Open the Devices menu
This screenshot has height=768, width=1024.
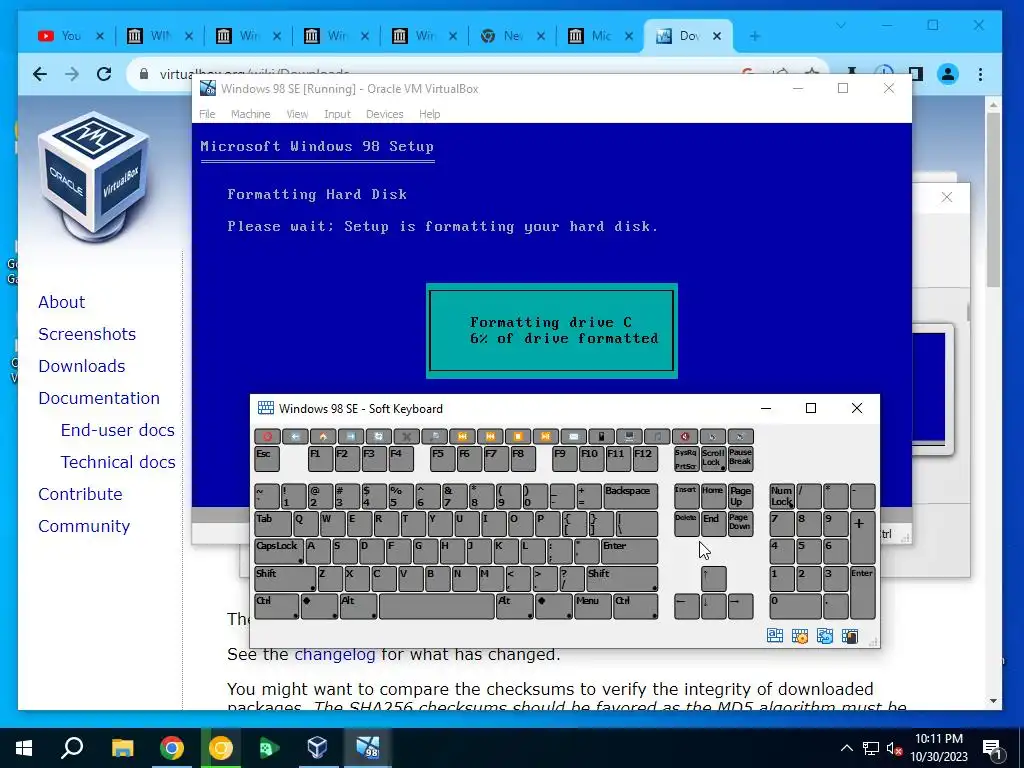(384, 114)
